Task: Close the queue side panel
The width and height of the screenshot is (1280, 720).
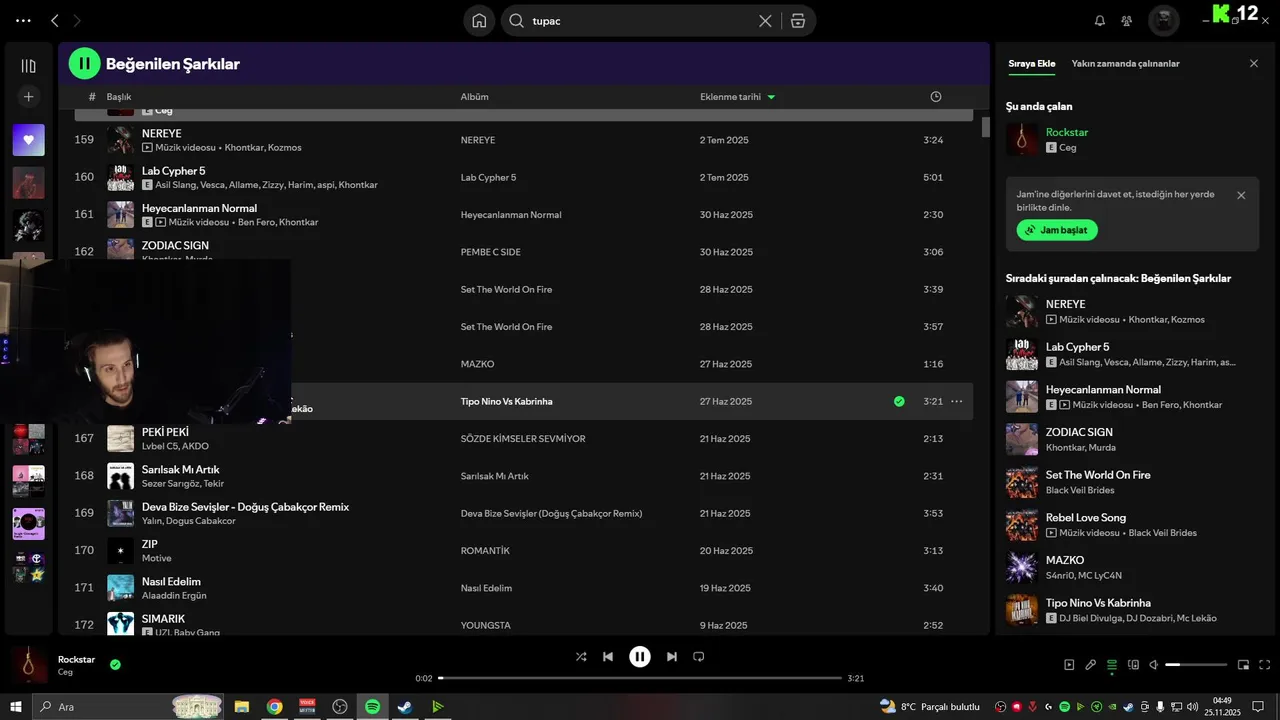Action: pyautogui.click(x=1254, y=63)
